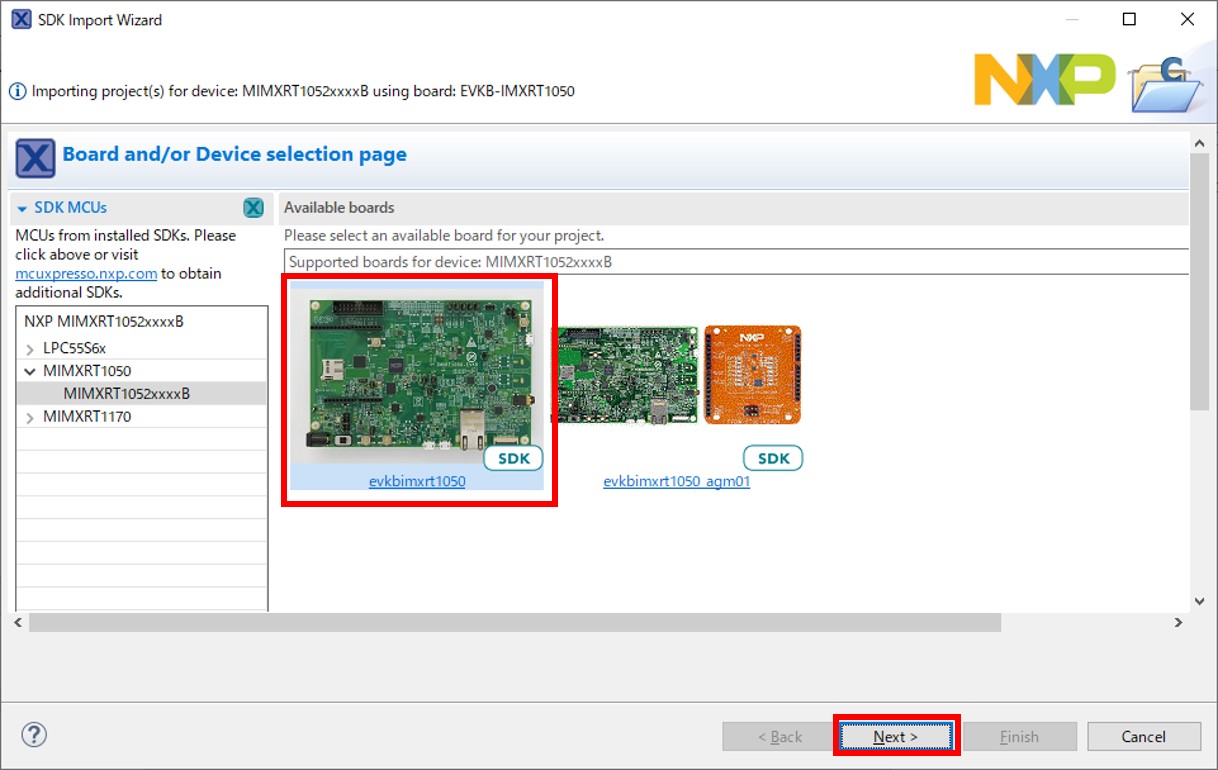Expand the MIMXRT1170 tree node
1218x770 pixels.
[x=30, y=417]
